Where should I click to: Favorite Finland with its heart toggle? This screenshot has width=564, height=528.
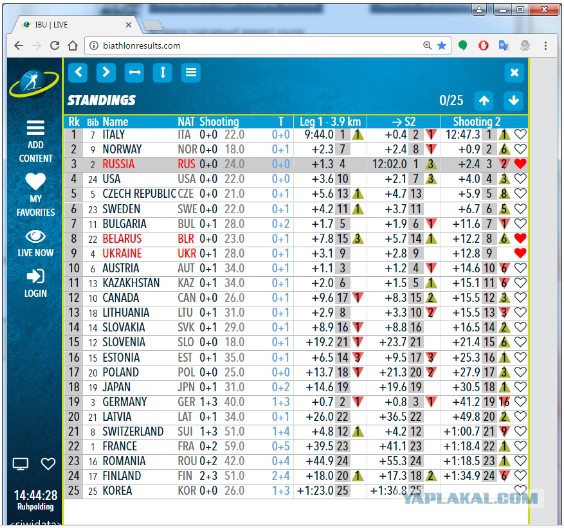(520, 475)
